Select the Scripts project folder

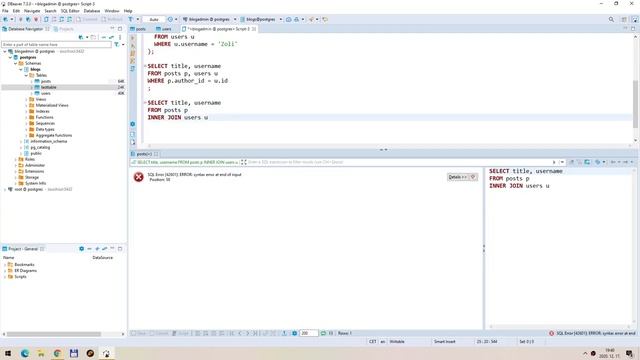pos(20,277)
